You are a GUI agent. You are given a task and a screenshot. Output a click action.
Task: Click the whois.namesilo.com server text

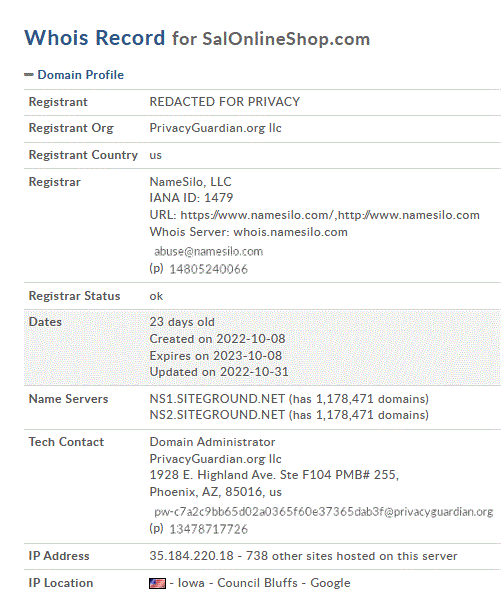(290, 232)
